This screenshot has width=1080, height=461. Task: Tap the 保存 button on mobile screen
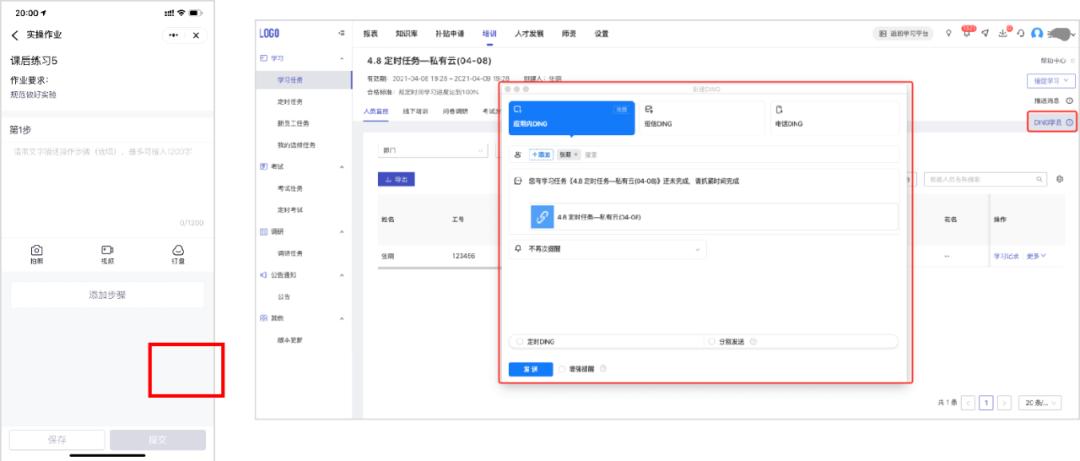[57, 440]
